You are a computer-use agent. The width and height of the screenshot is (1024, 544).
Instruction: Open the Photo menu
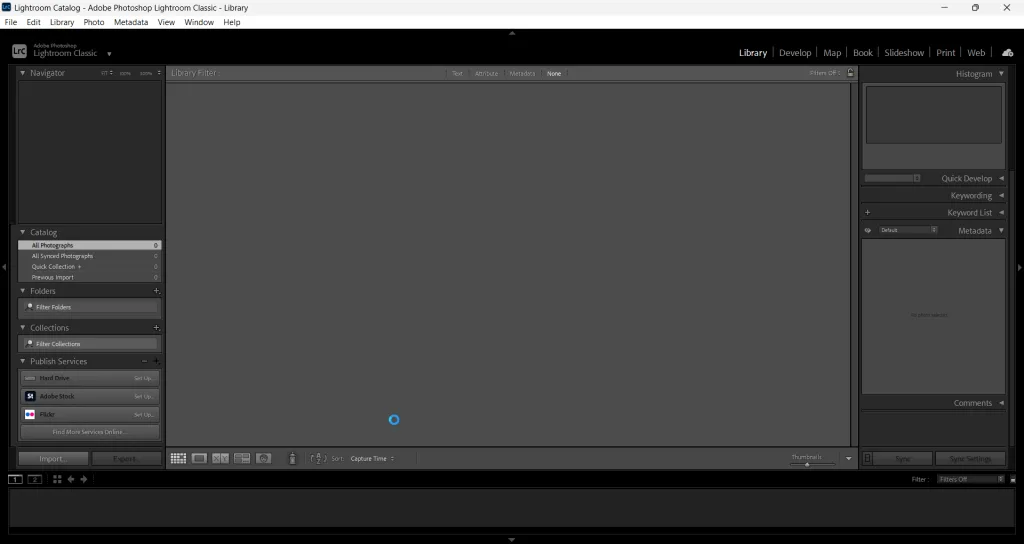[x=93, y=22]
